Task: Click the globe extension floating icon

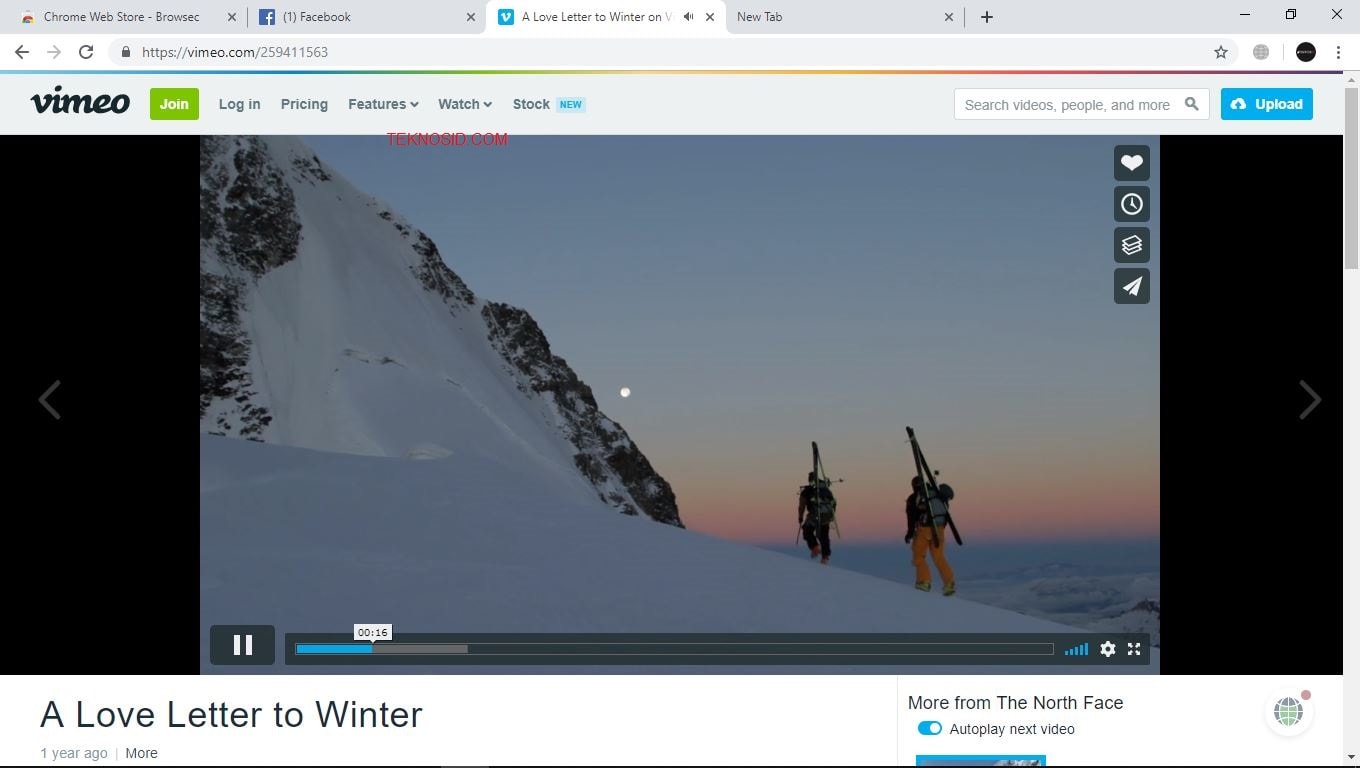Action: coord(1288,712)
